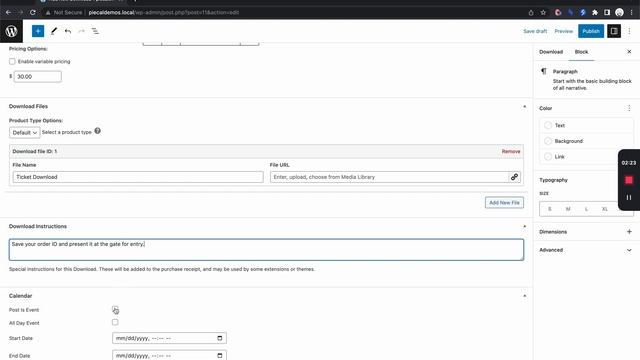Pick the Text color swatch

coord(548,125)
